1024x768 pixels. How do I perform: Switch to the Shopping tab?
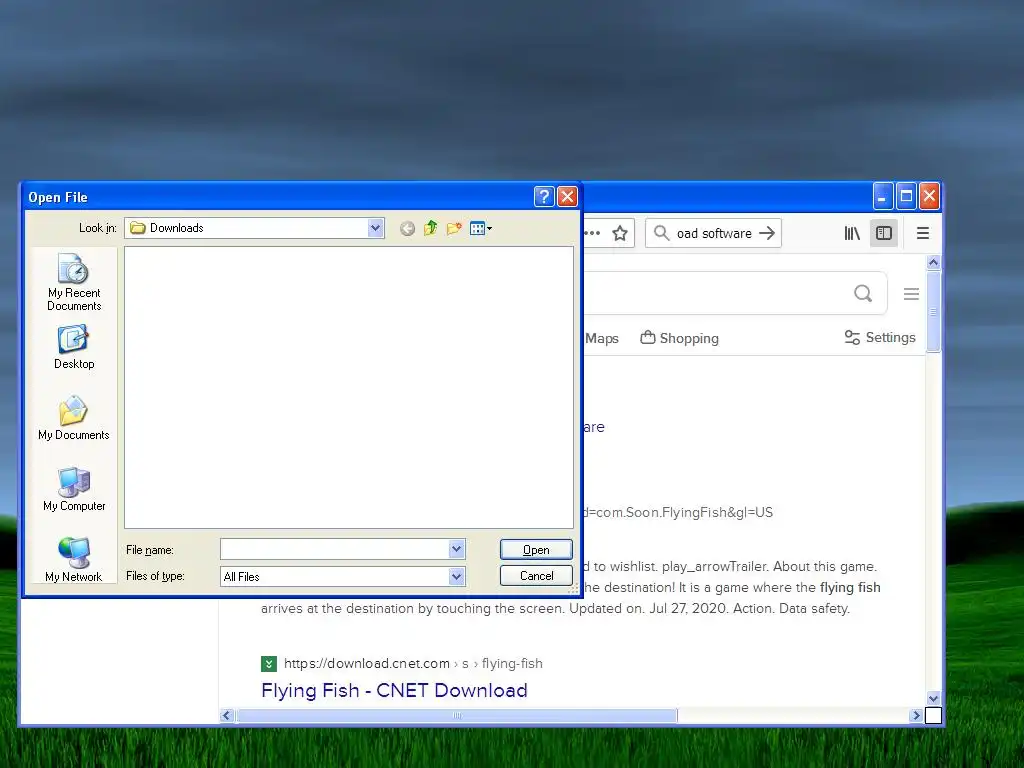(679, 338)
